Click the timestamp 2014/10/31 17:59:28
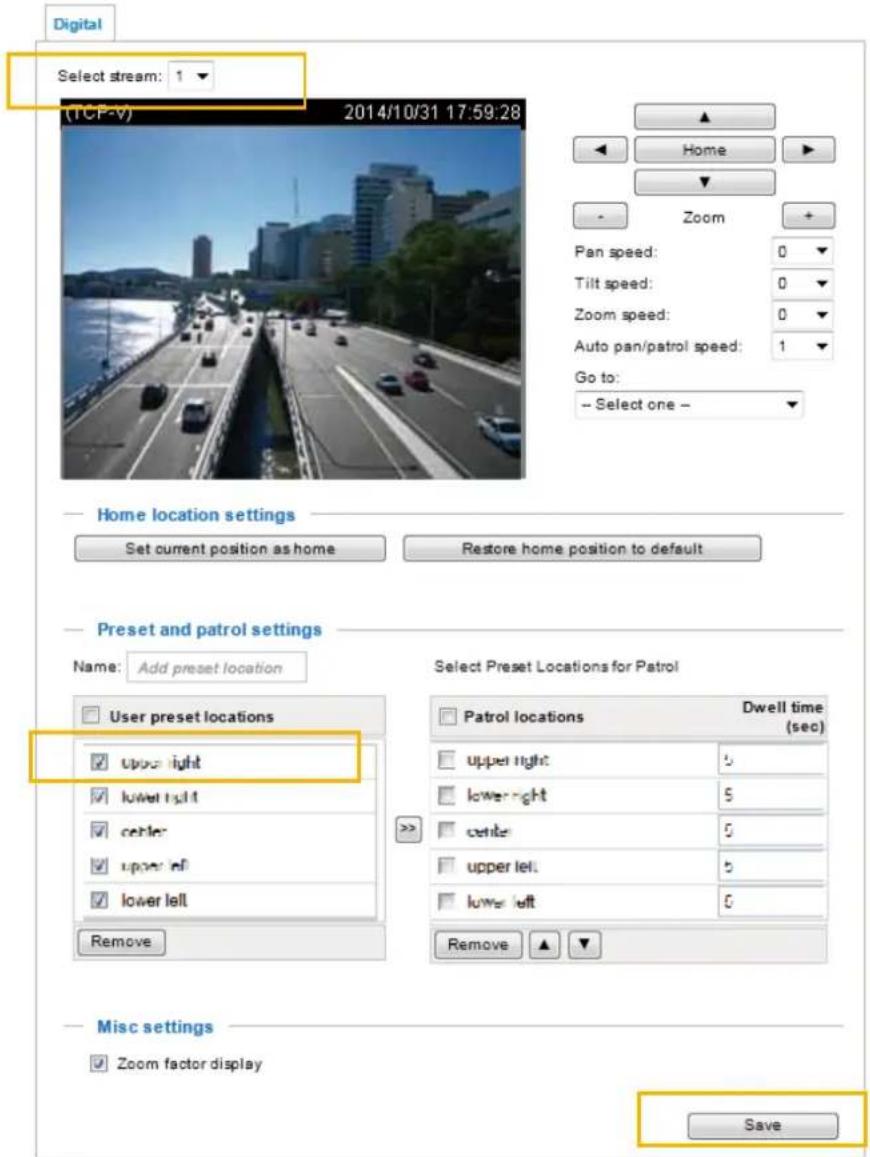Screen dimensions: 870x1157 coord(432,112)
